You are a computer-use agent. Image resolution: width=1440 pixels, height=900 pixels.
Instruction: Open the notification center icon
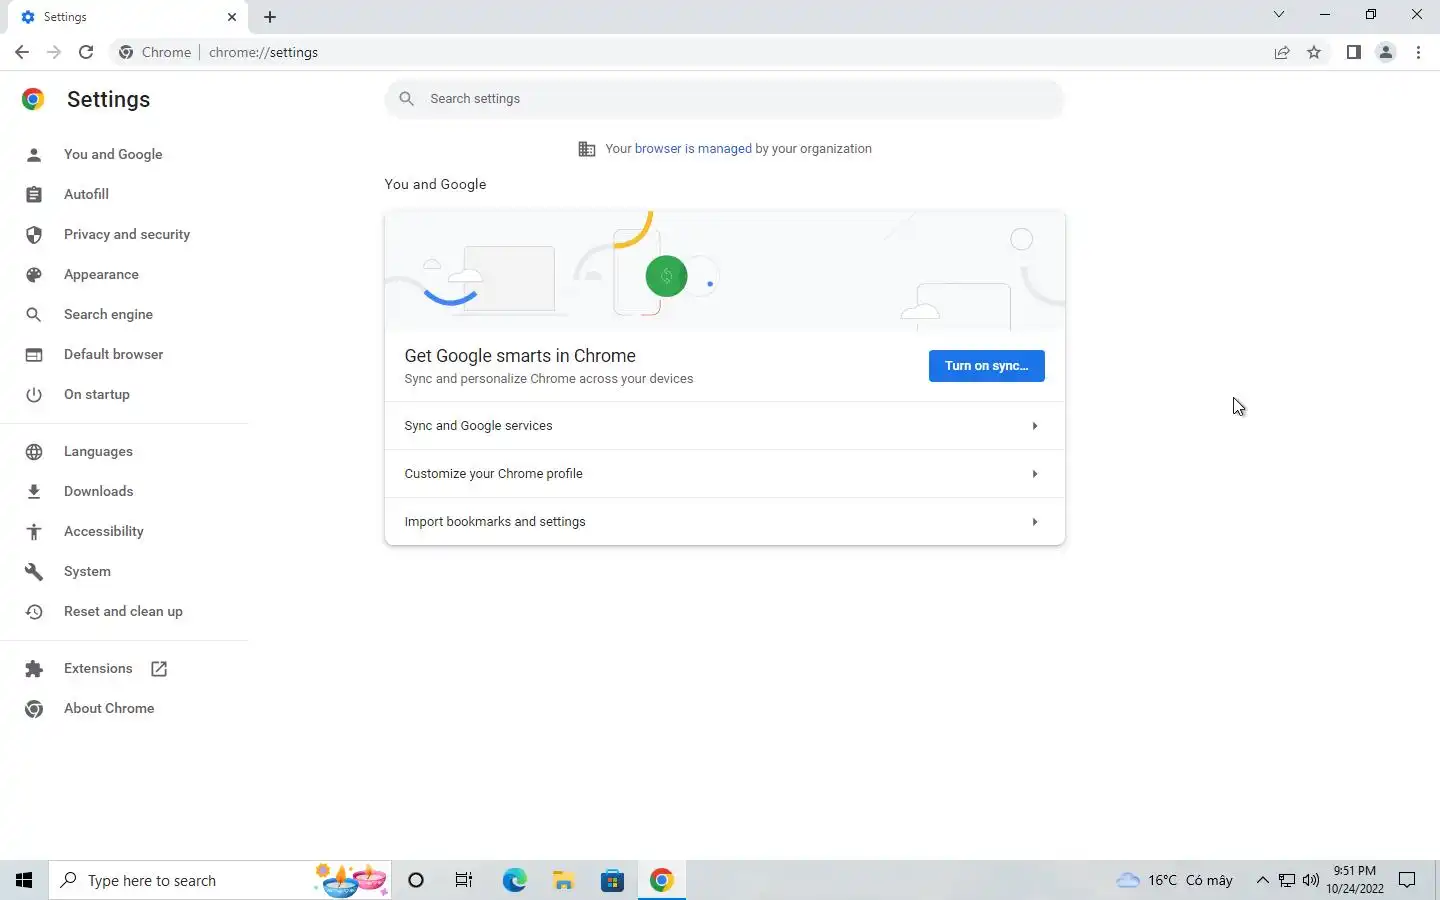click(x=1407, y=880)
